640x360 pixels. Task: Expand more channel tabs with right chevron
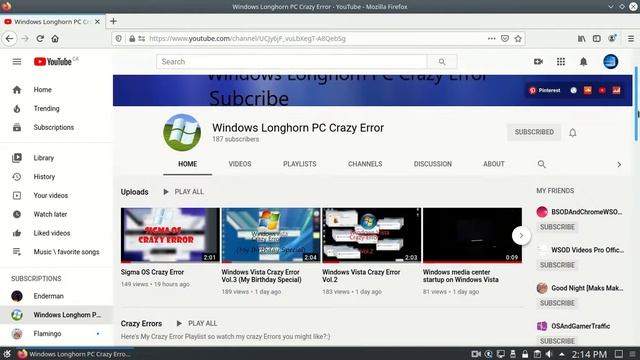(619, 164)
